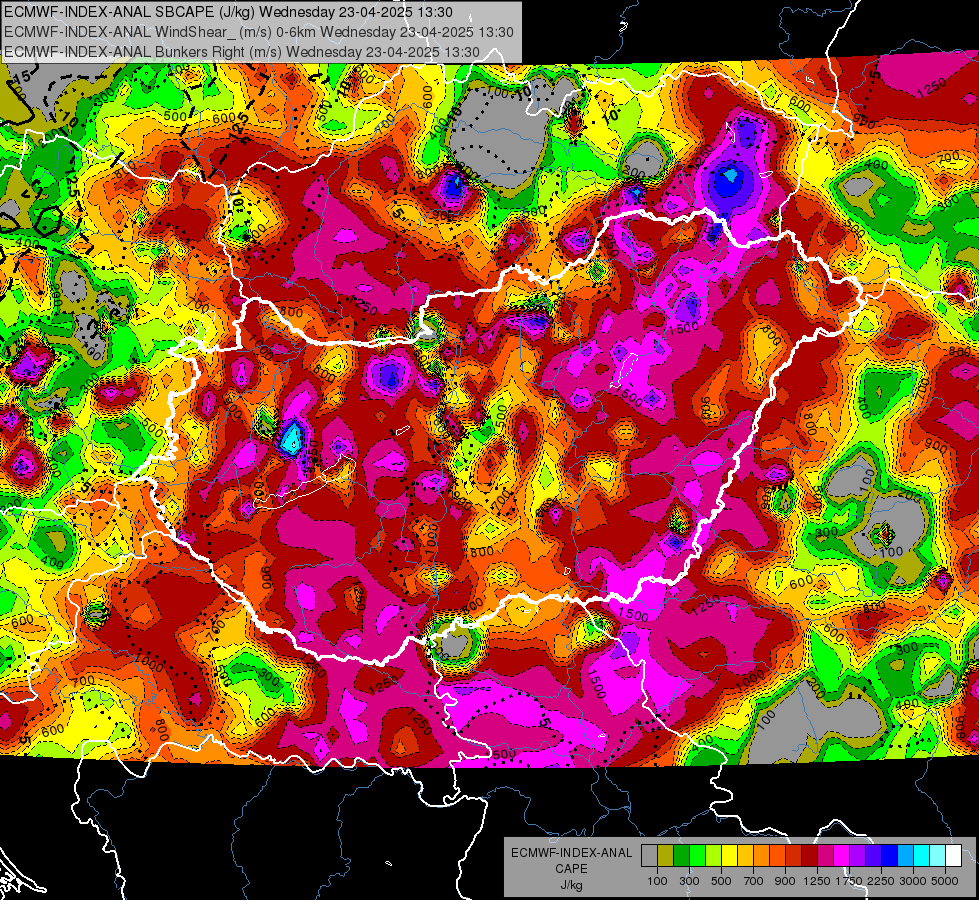Click the gray legend swatch below 100
The width and height of the screenshot is (979, 900).
pos(649,856)
